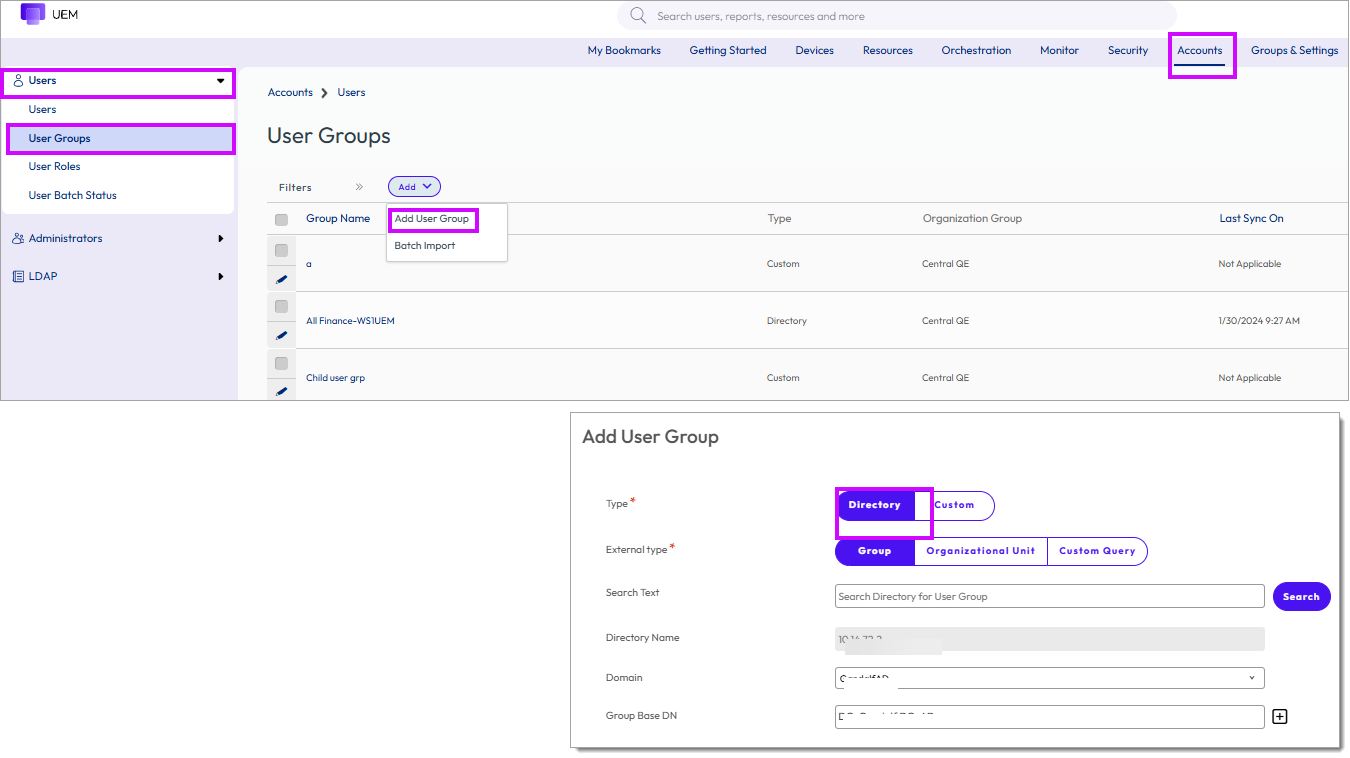Sort by Last Sync On column
Viewport: 1350px width, 758px height.
coord(1251,219)
